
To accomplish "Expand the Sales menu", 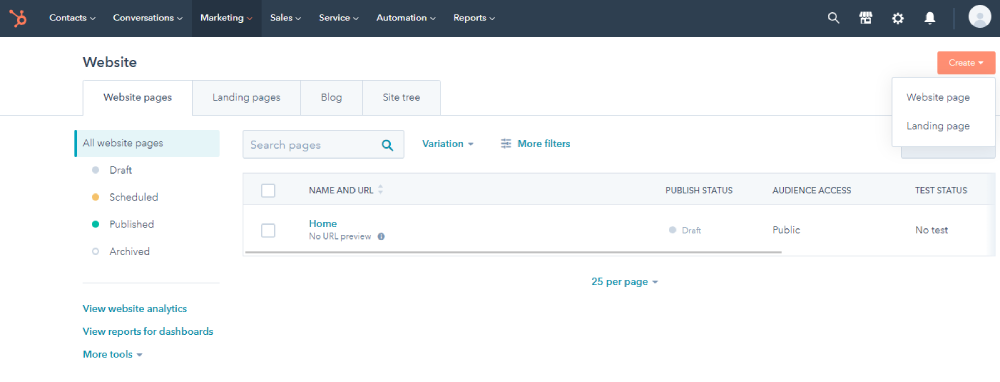I will click(x=285, y=18).
